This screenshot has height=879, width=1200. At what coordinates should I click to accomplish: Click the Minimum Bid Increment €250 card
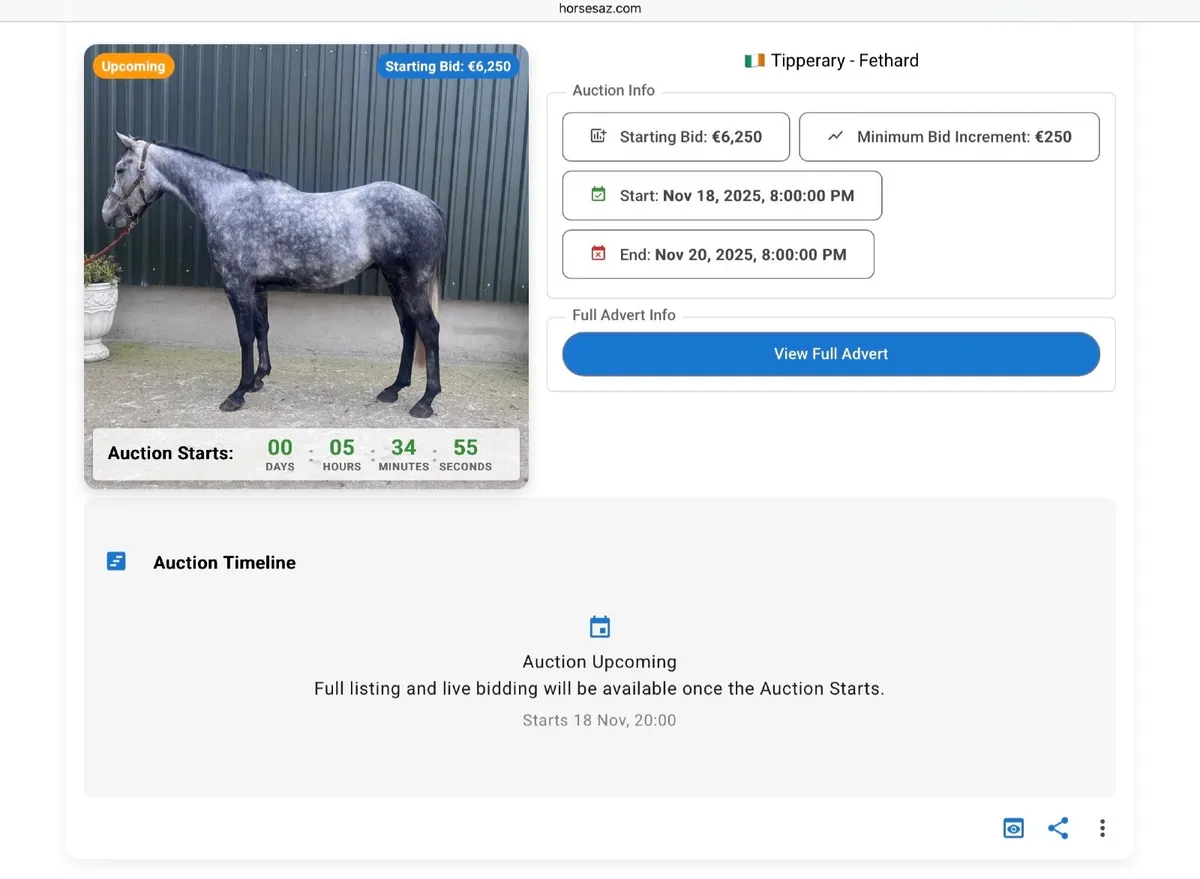[948, 136]
